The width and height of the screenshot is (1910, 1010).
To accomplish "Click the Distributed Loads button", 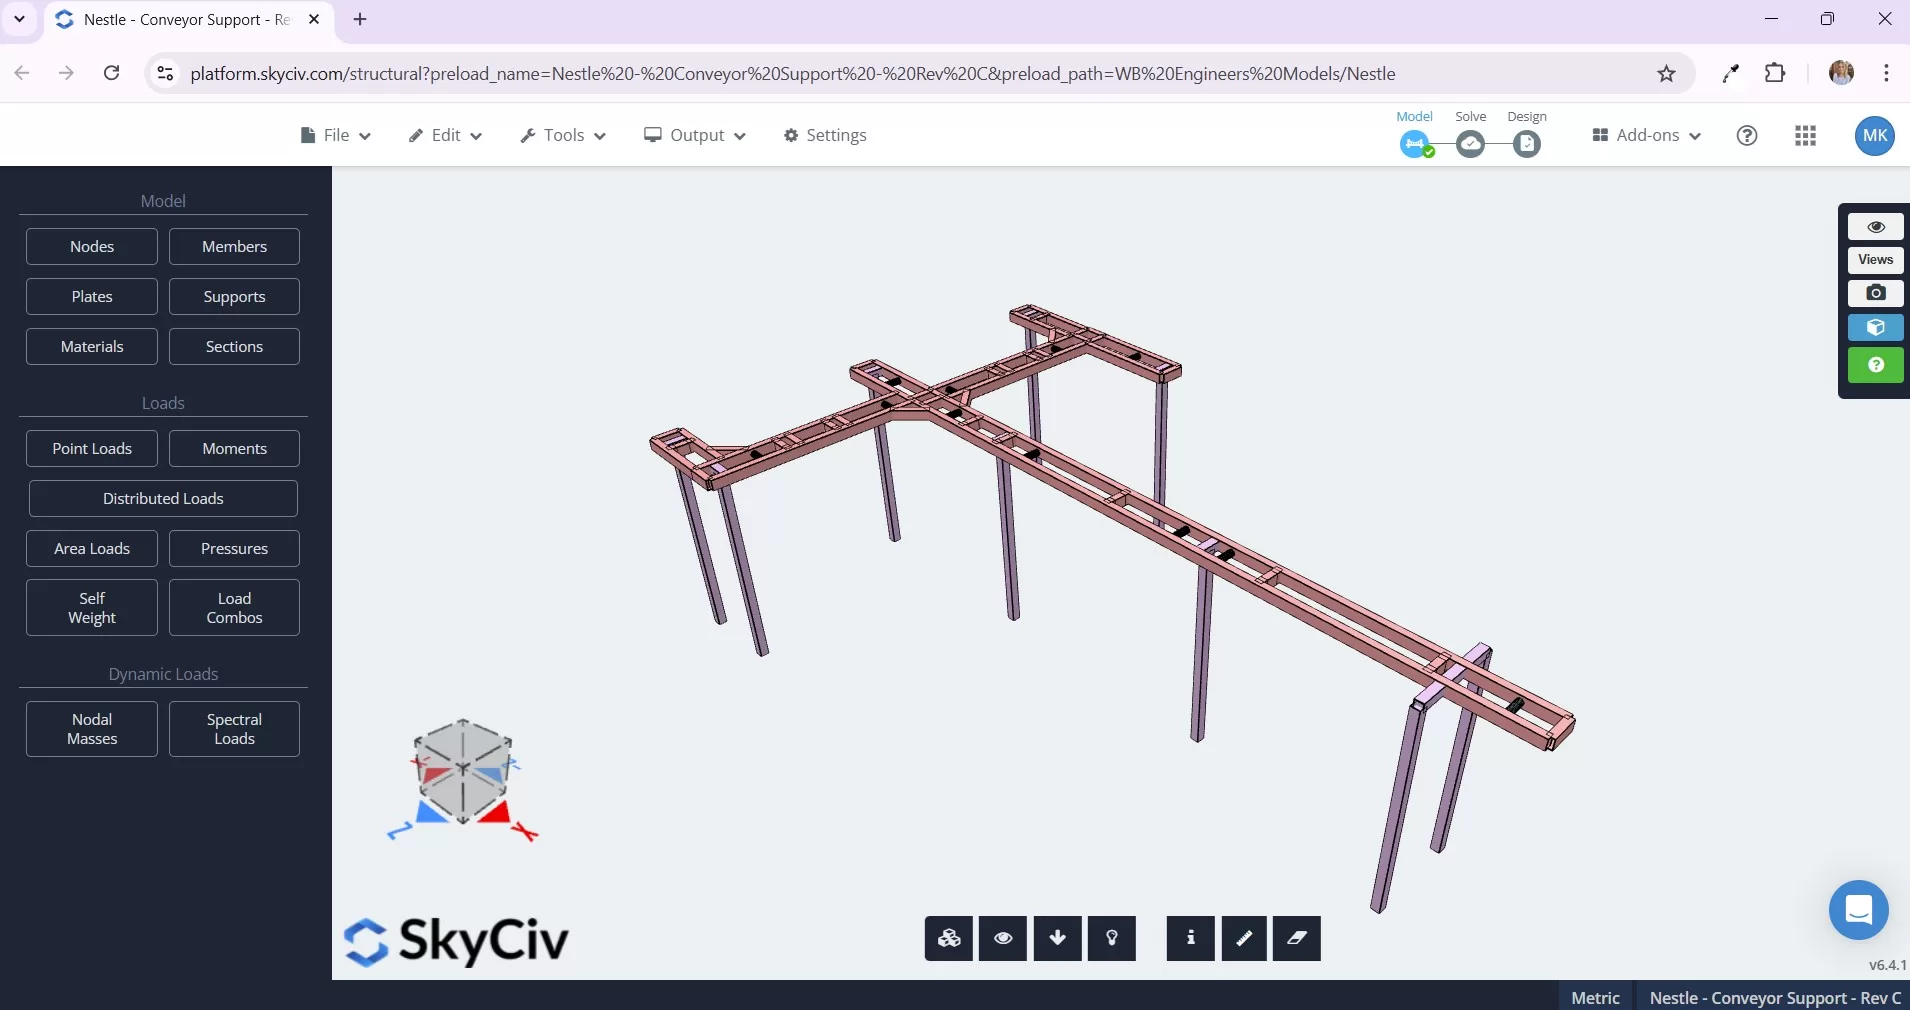I will pyautogui.click(x=163, y=498).
